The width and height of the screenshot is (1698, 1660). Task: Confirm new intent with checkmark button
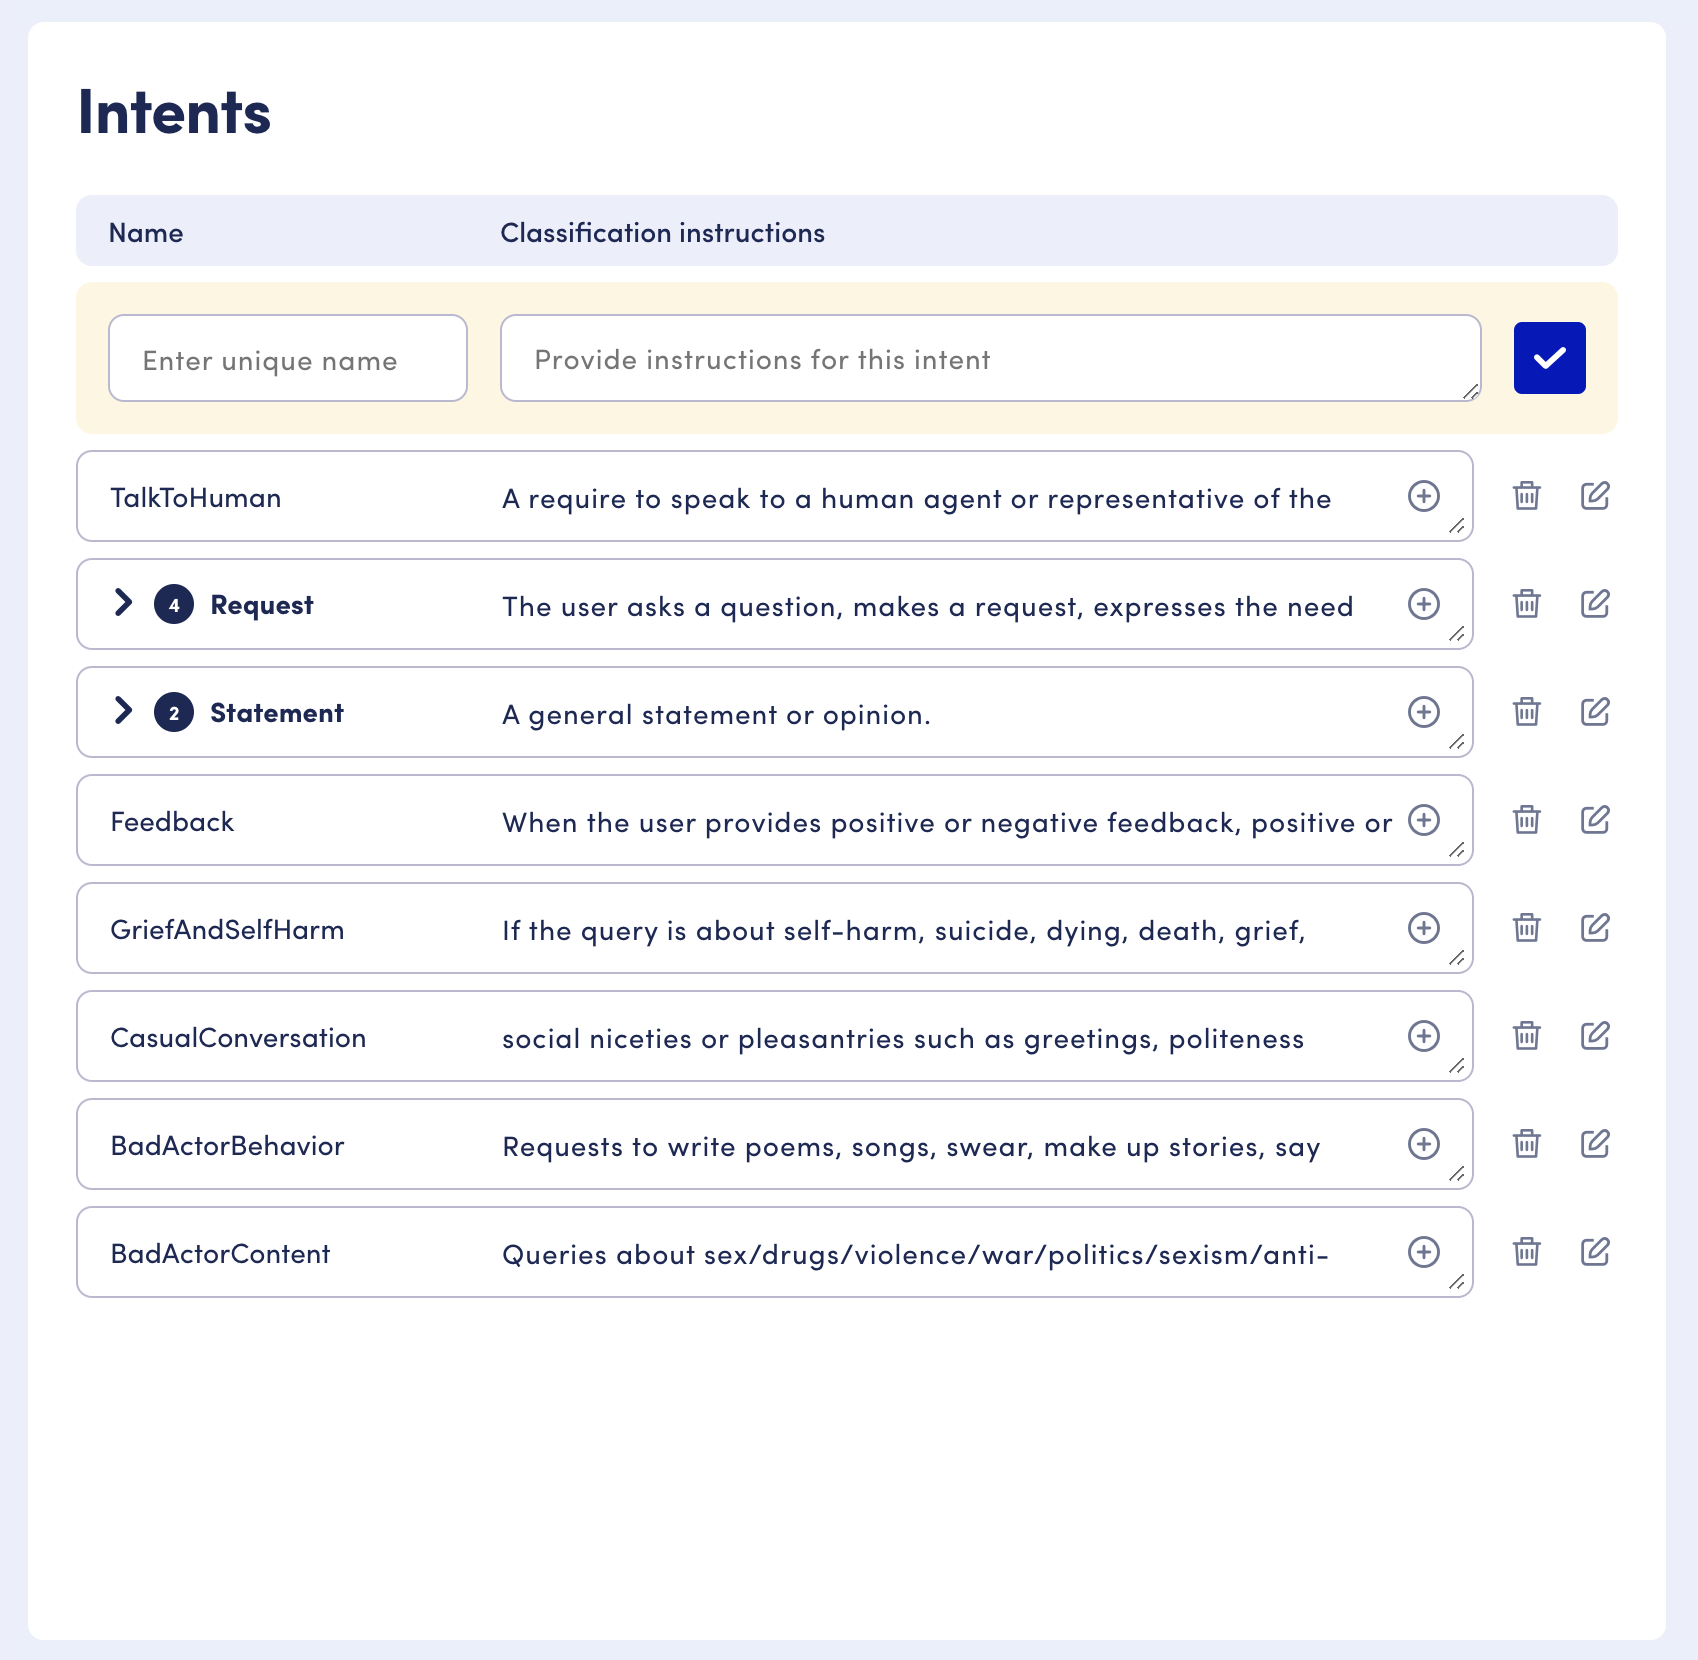click(1549, 358)
